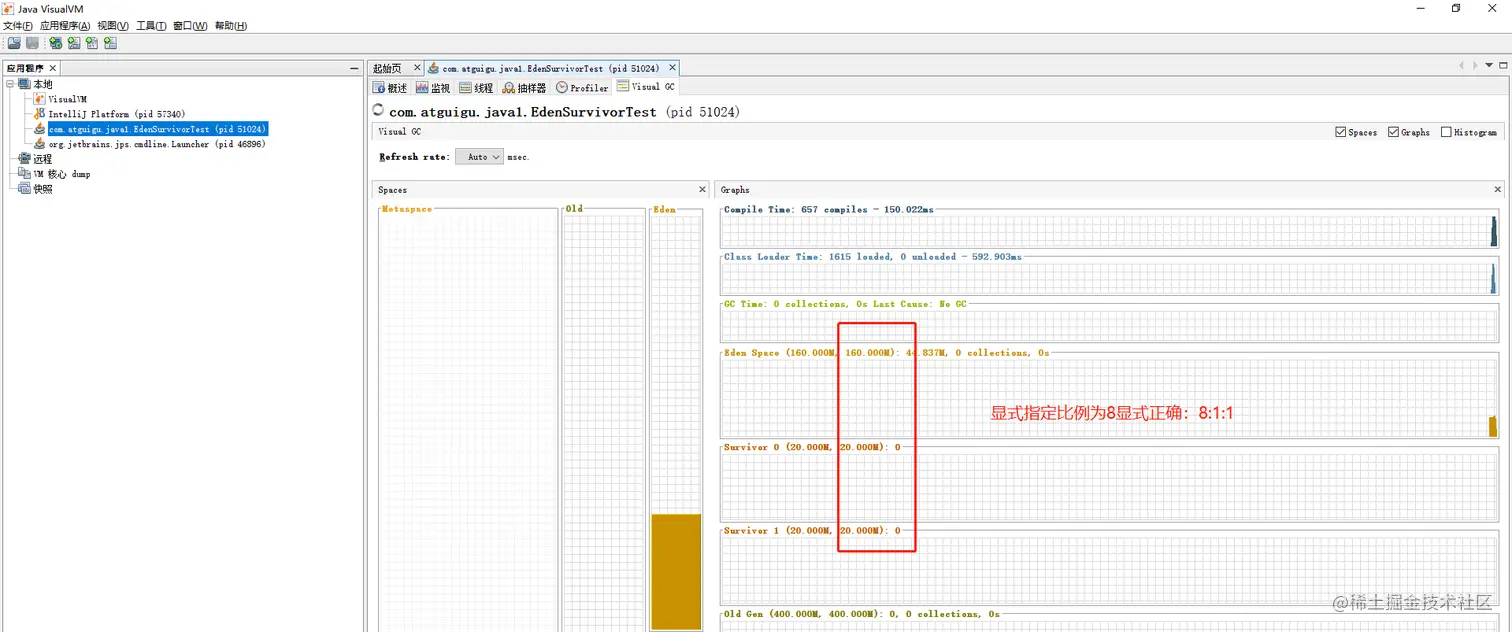This screenshot has height=632, width=1512.
Task: Click the 快照 snapshots icon
Action: (x=25, y=189)
